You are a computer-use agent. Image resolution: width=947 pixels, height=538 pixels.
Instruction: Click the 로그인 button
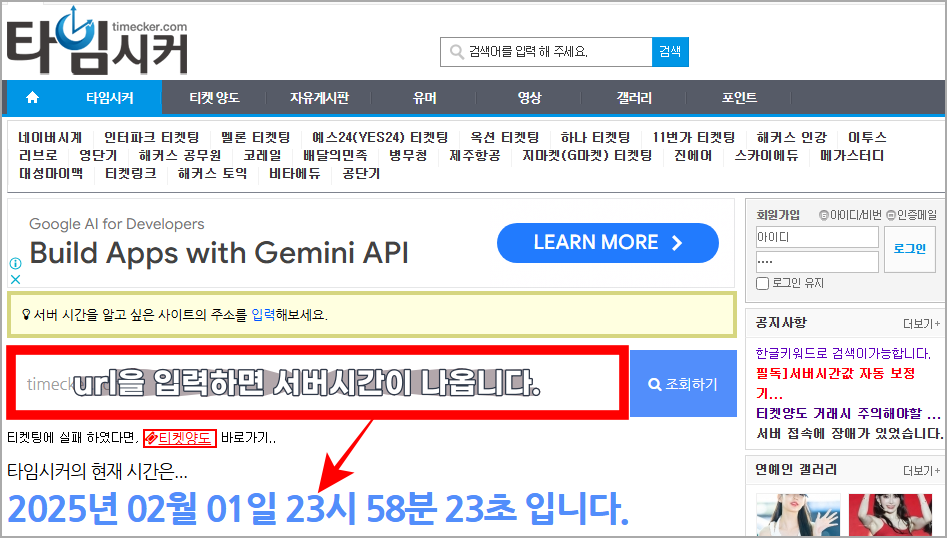pos(910,249)
